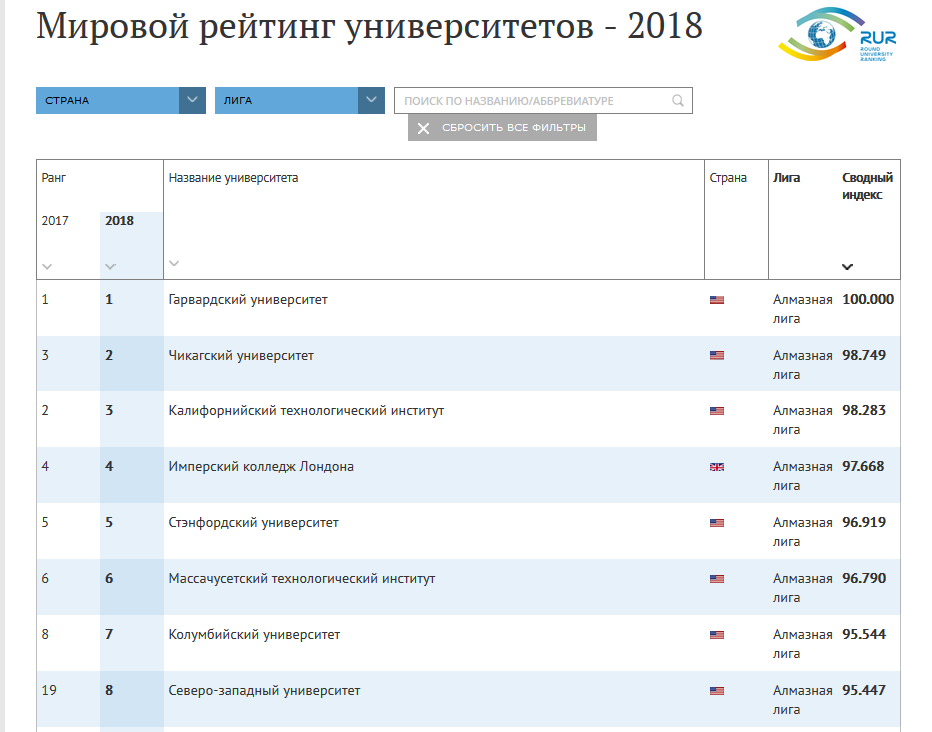Click the index value 100.000
Viewport: 932px width, 732px height.
point(868,299)
